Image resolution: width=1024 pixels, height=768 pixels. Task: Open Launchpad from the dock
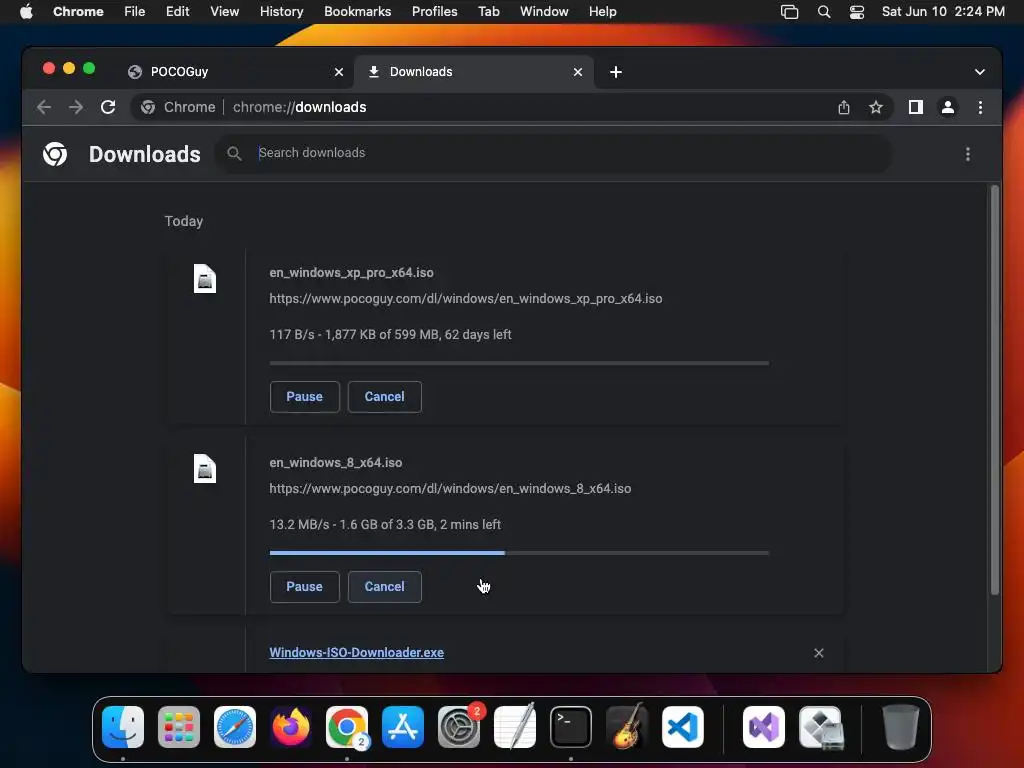[179, 726]
